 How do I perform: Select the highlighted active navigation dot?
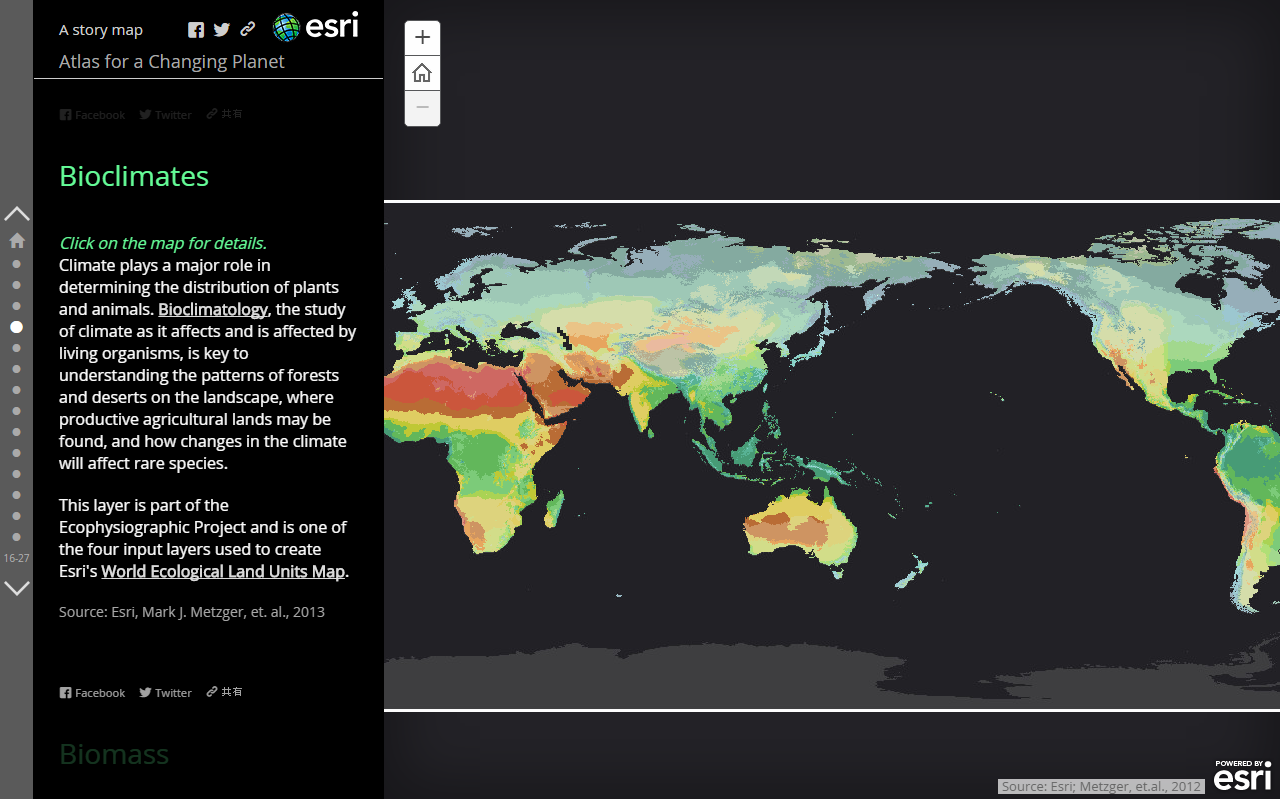pos(17,327)
